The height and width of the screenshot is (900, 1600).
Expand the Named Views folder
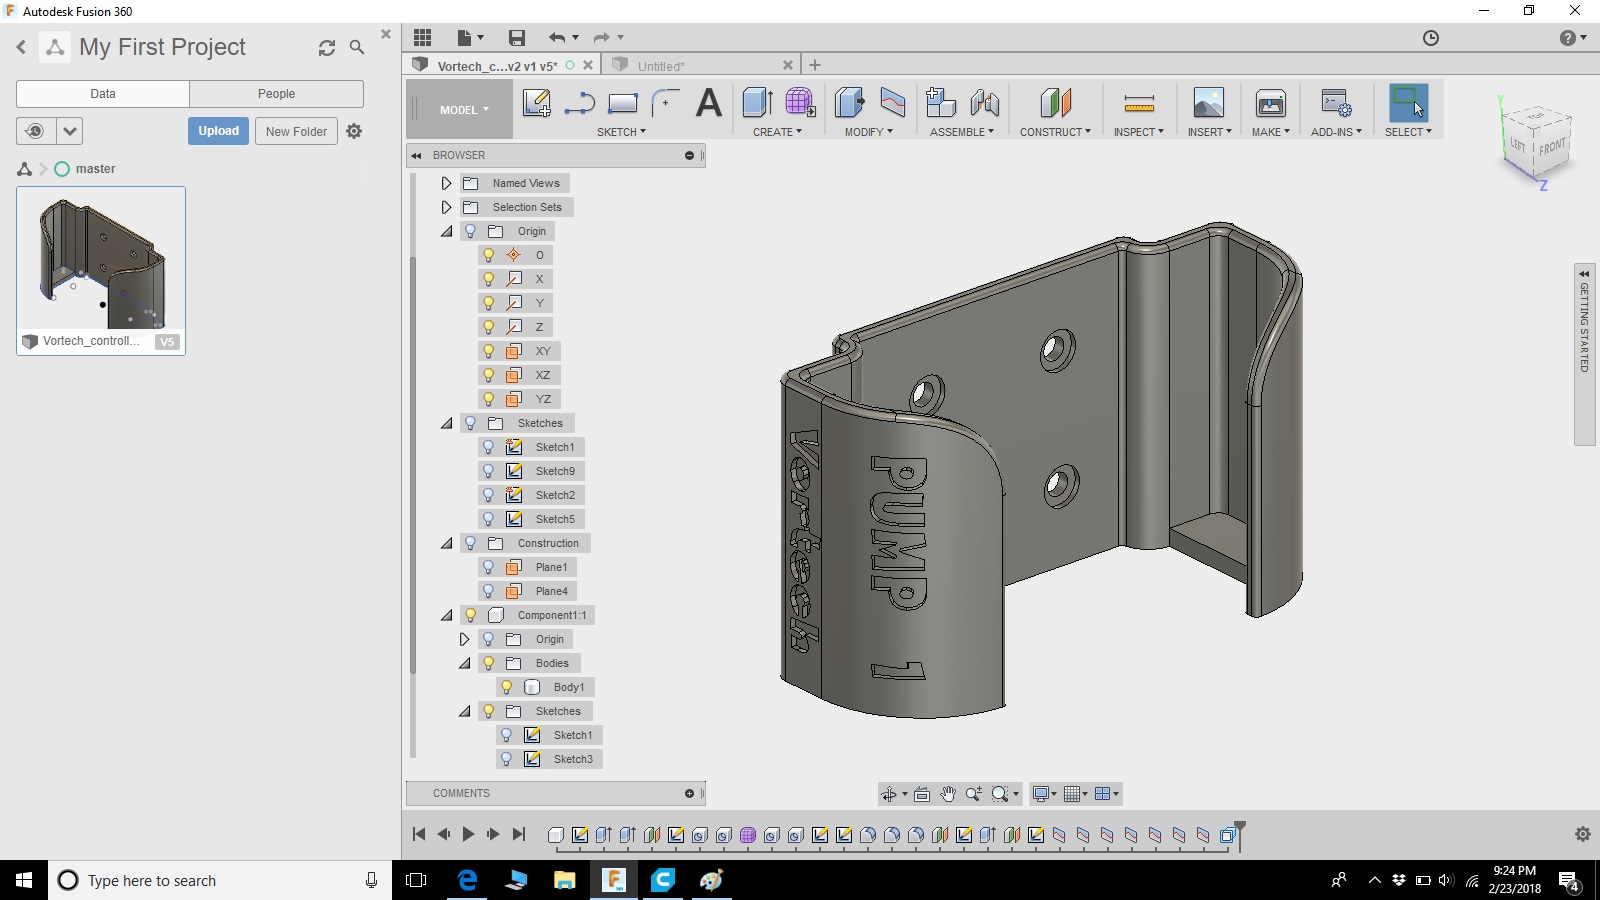[x=446, y=183]
